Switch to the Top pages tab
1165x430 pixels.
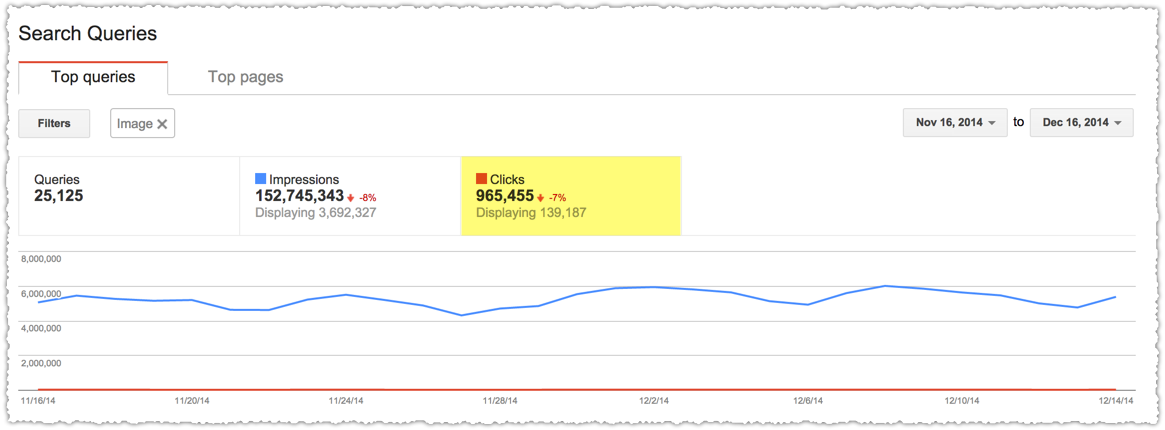point(245,77)
